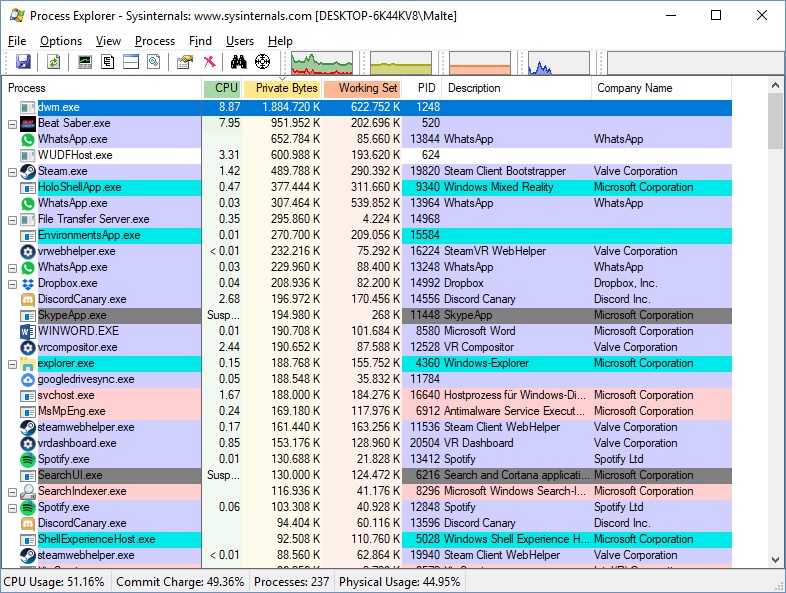Open the View menu
This screenshot has width=786, height=593.
[108, 41]
